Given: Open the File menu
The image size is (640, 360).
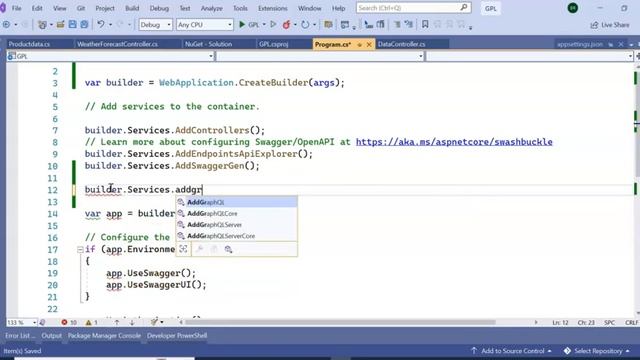Looking at the screenshot, I should tap(17, 8).
